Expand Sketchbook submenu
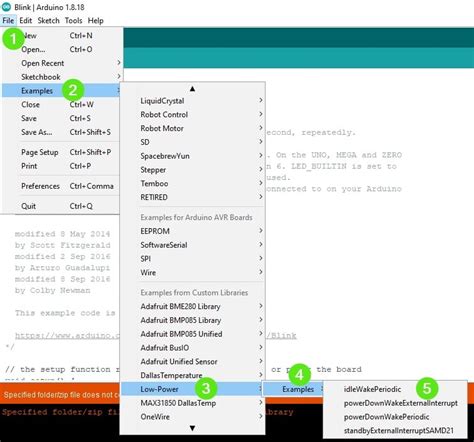The width and height of the screenshot is (474, 442). [61, 77]
